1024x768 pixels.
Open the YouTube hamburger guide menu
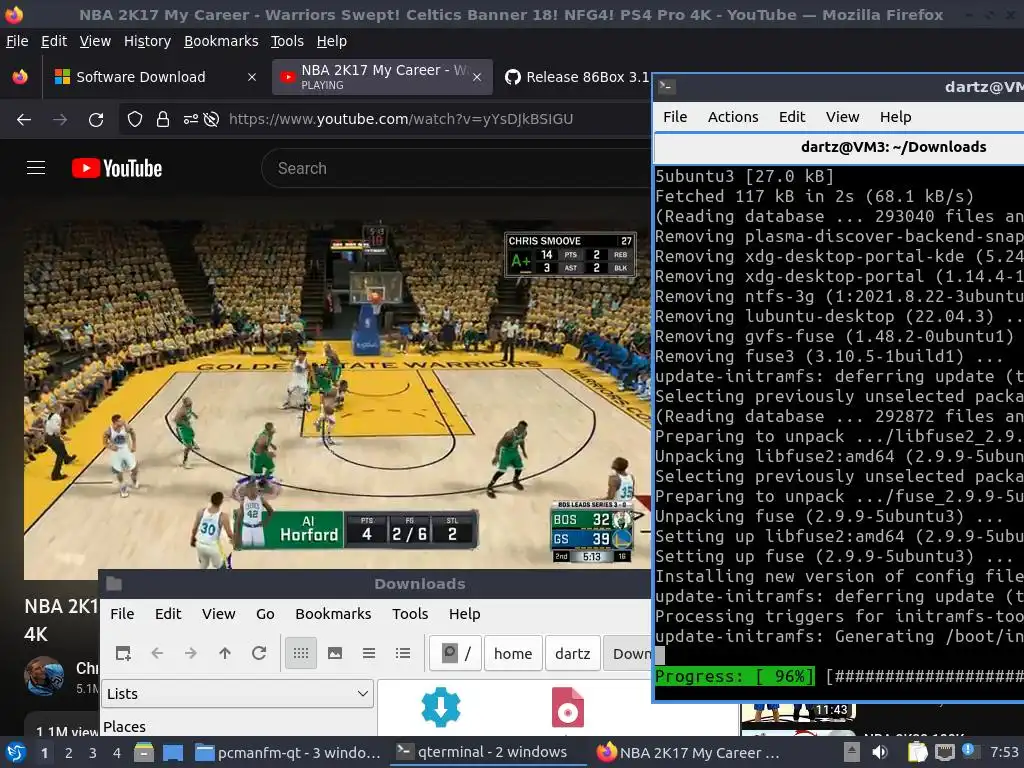click(36, 168)
